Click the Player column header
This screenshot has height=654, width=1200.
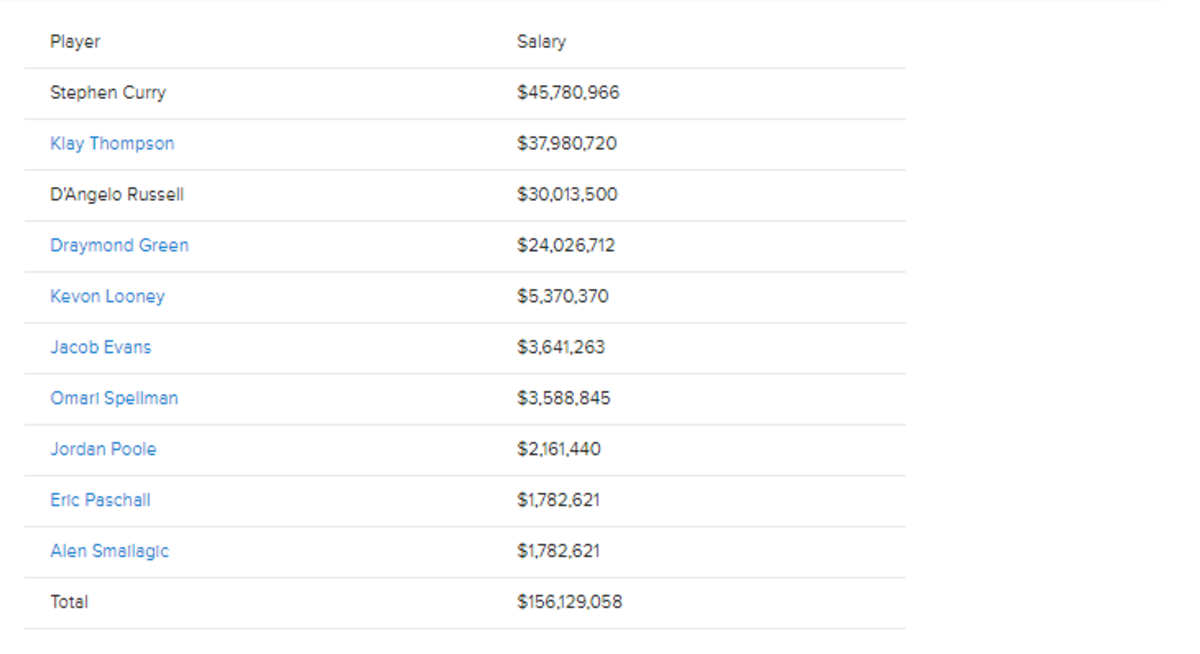click(x=75, y=42)
